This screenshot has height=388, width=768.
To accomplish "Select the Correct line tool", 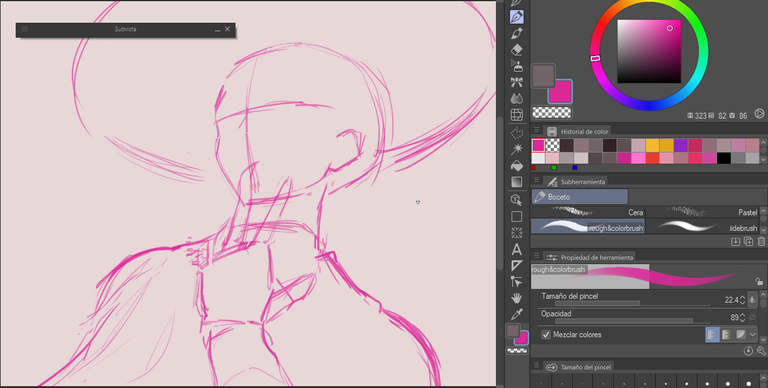I will [516, 282].
